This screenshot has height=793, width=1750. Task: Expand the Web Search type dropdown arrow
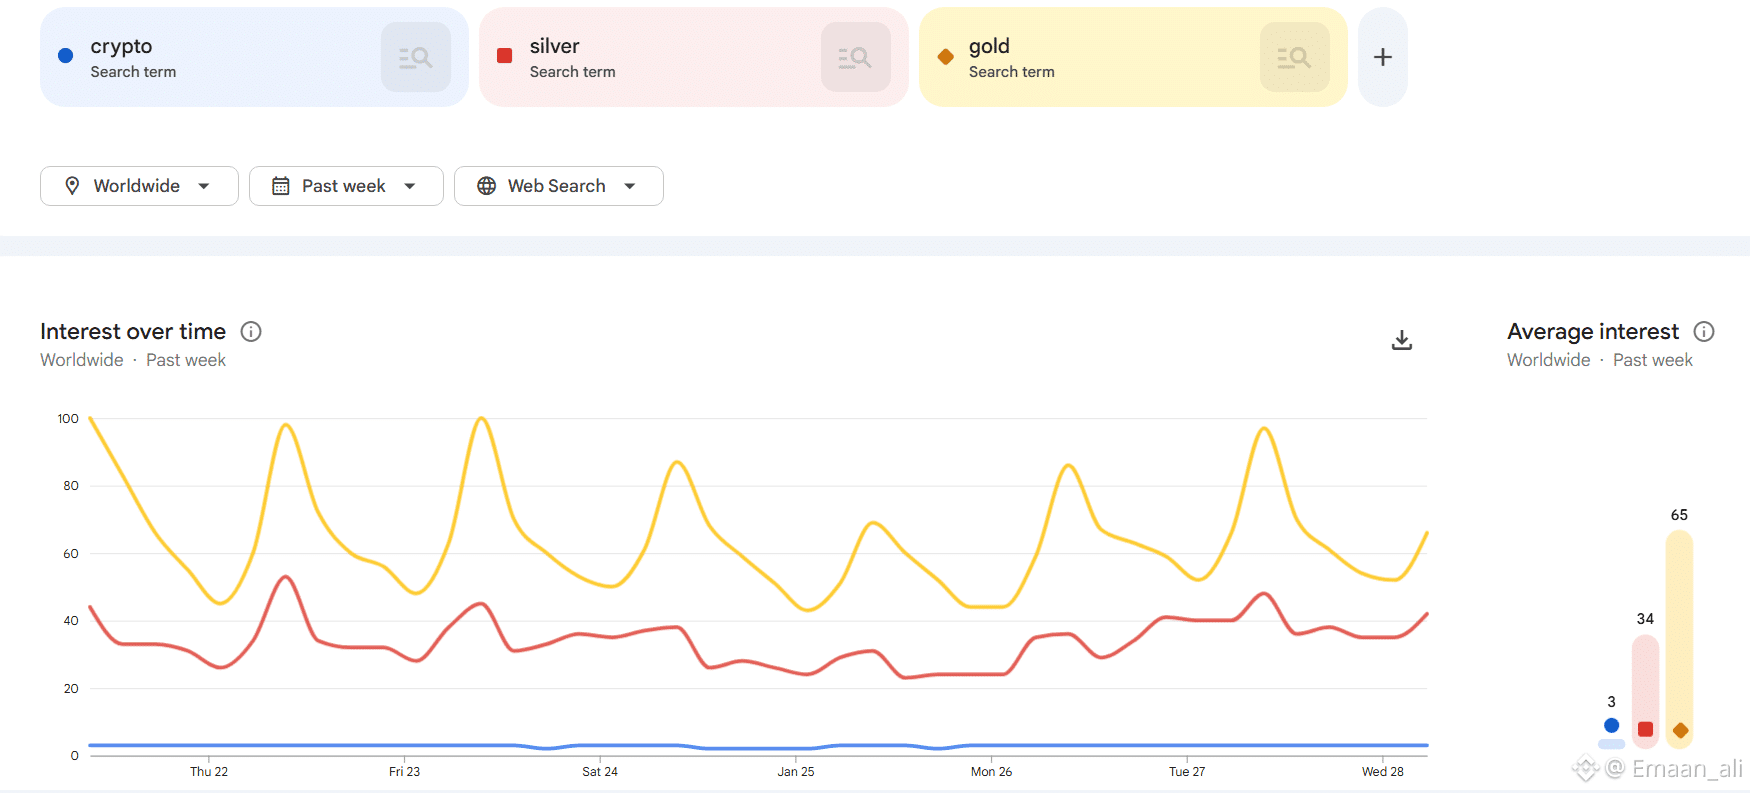[630, 186]
